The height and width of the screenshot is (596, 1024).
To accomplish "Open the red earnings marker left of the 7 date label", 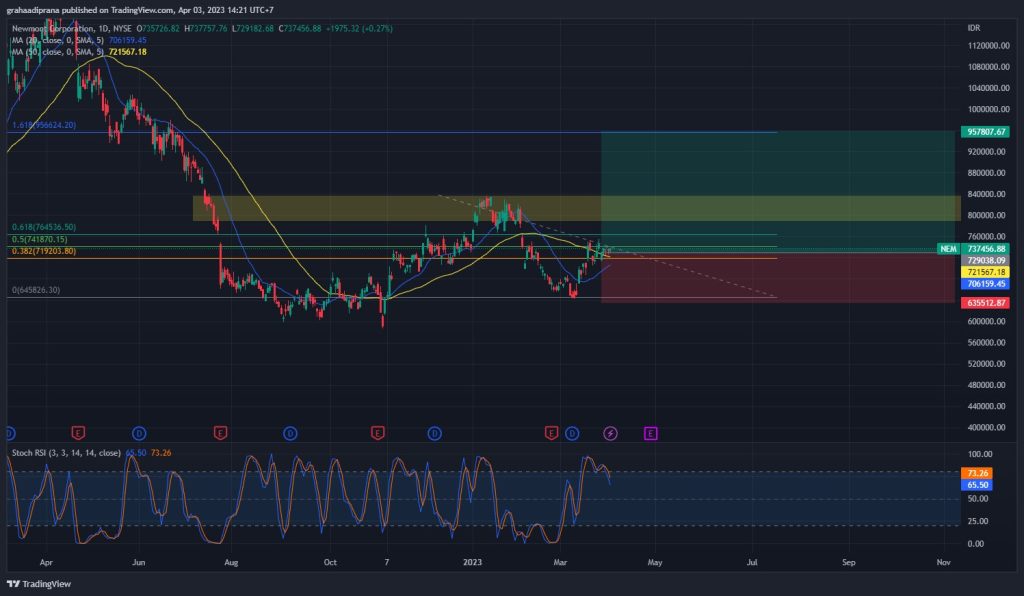I will (377, 433).
